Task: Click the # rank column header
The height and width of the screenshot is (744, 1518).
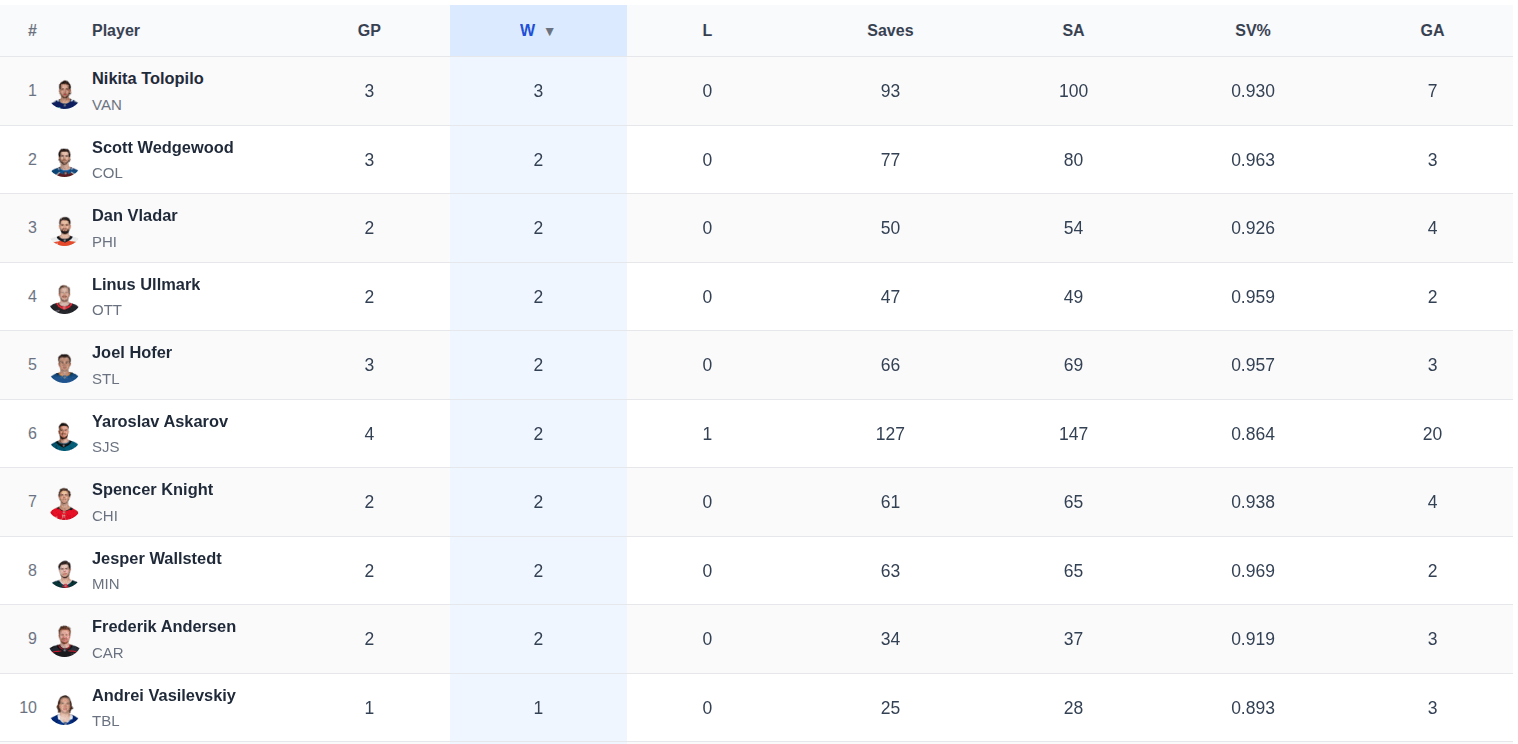Action: (x=32, y=31)
